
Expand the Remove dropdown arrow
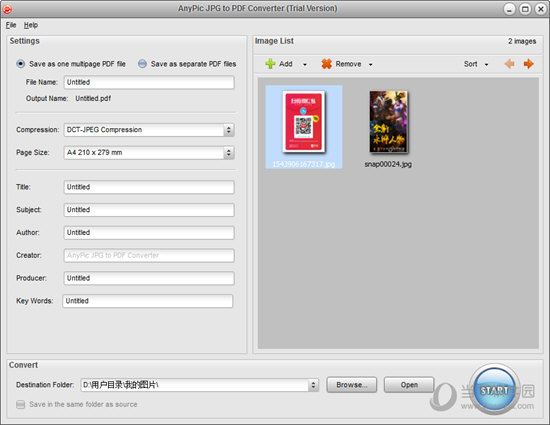370,65
